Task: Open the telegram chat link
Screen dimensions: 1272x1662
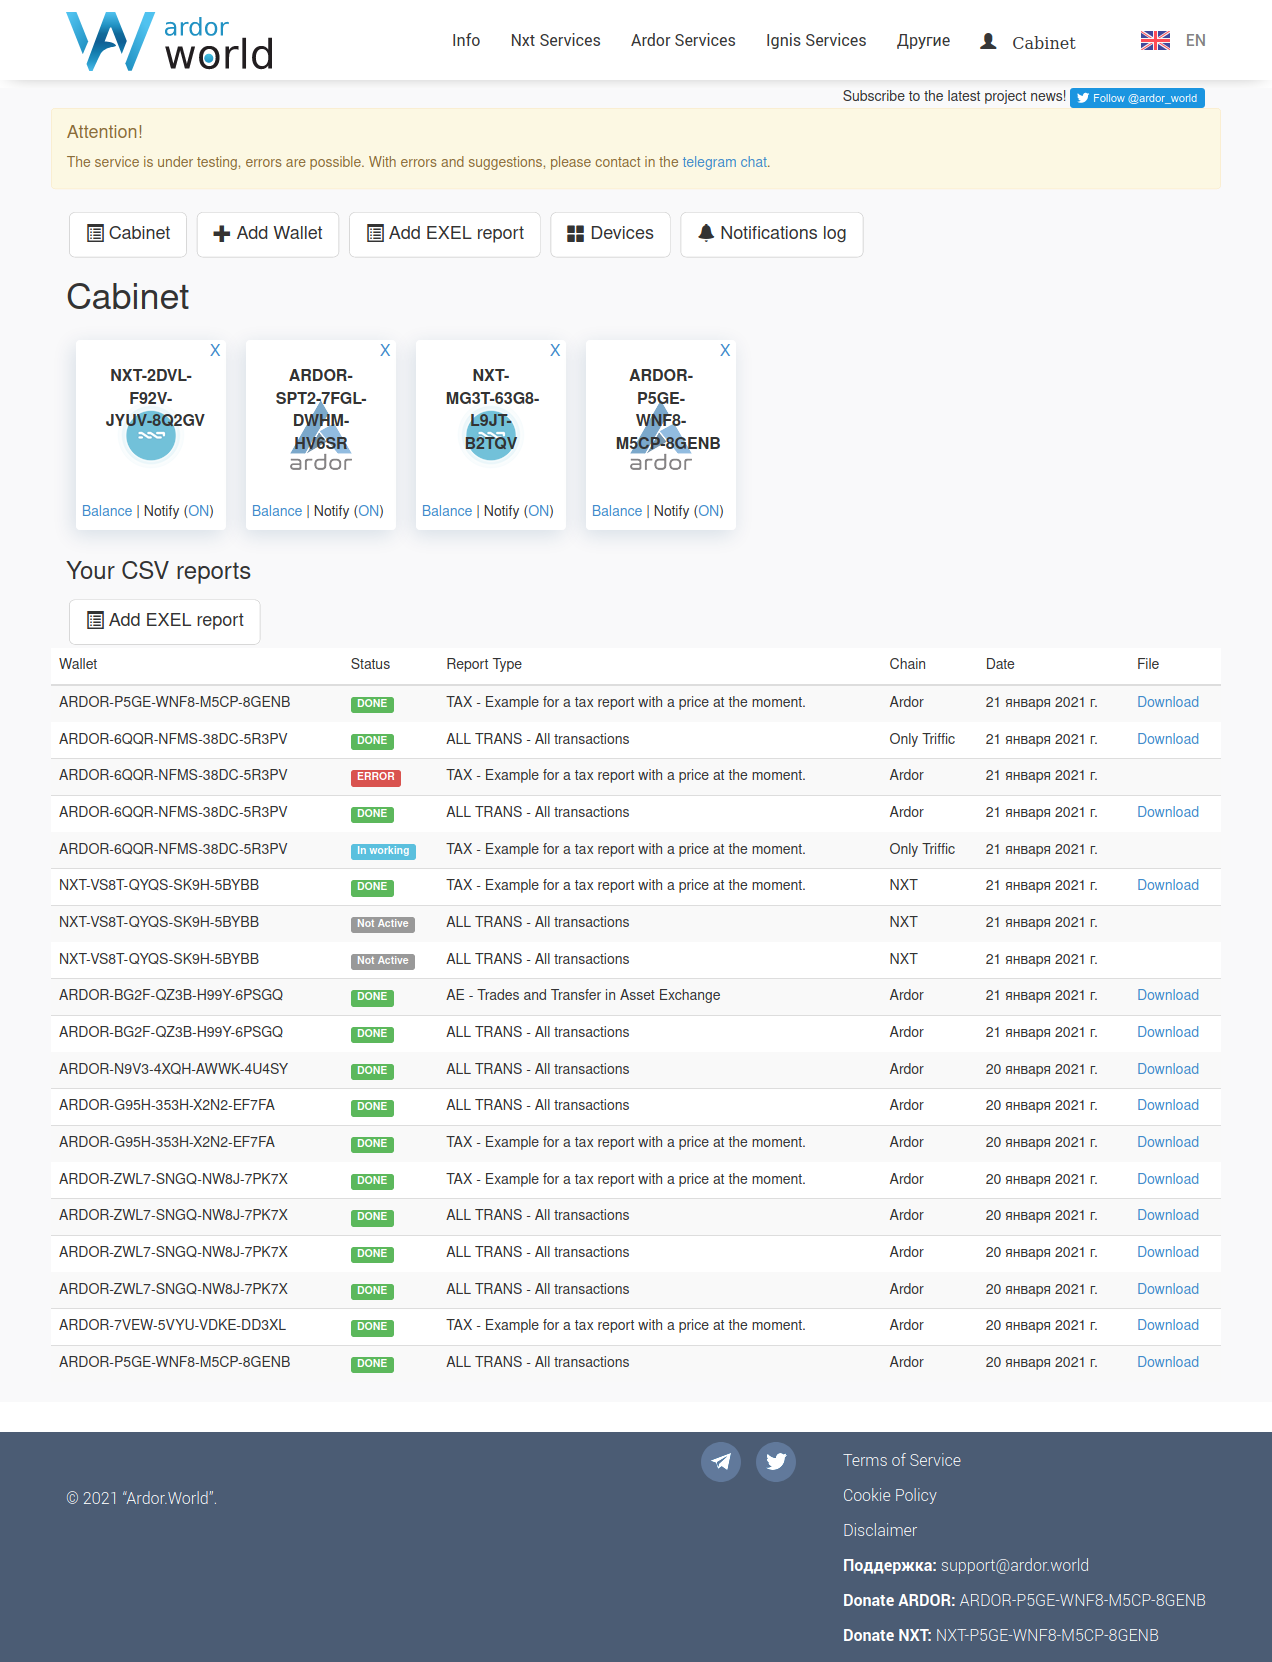Action: tap(725, 162)
